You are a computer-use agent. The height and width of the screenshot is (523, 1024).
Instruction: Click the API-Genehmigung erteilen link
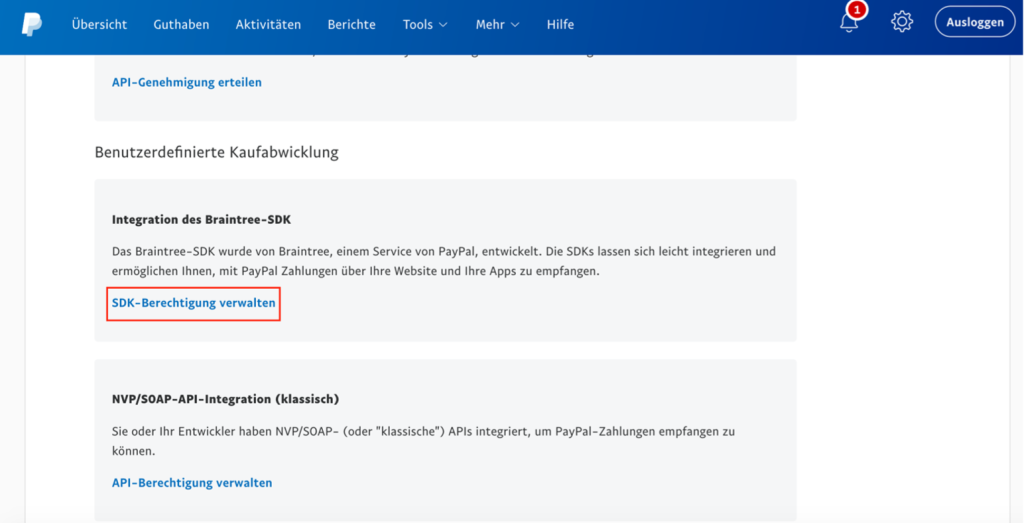coord(187,82)
